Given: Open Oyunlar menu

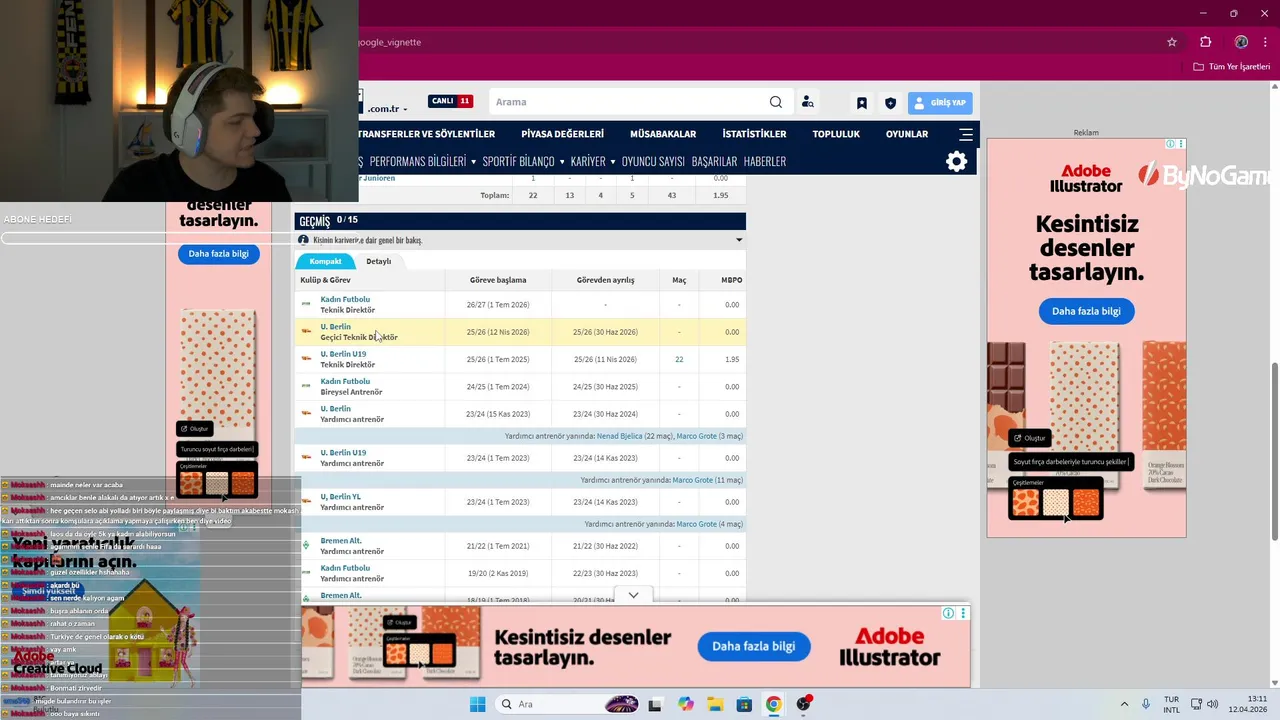Looking at the screenshot, I should tap(907, 134).
